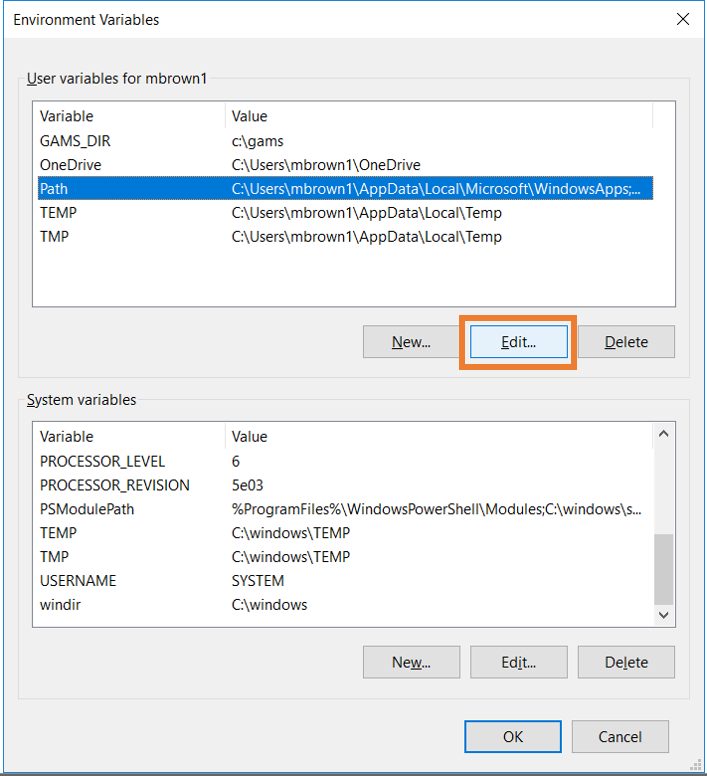
Task: Click New button under user variables
Action: 411,342
